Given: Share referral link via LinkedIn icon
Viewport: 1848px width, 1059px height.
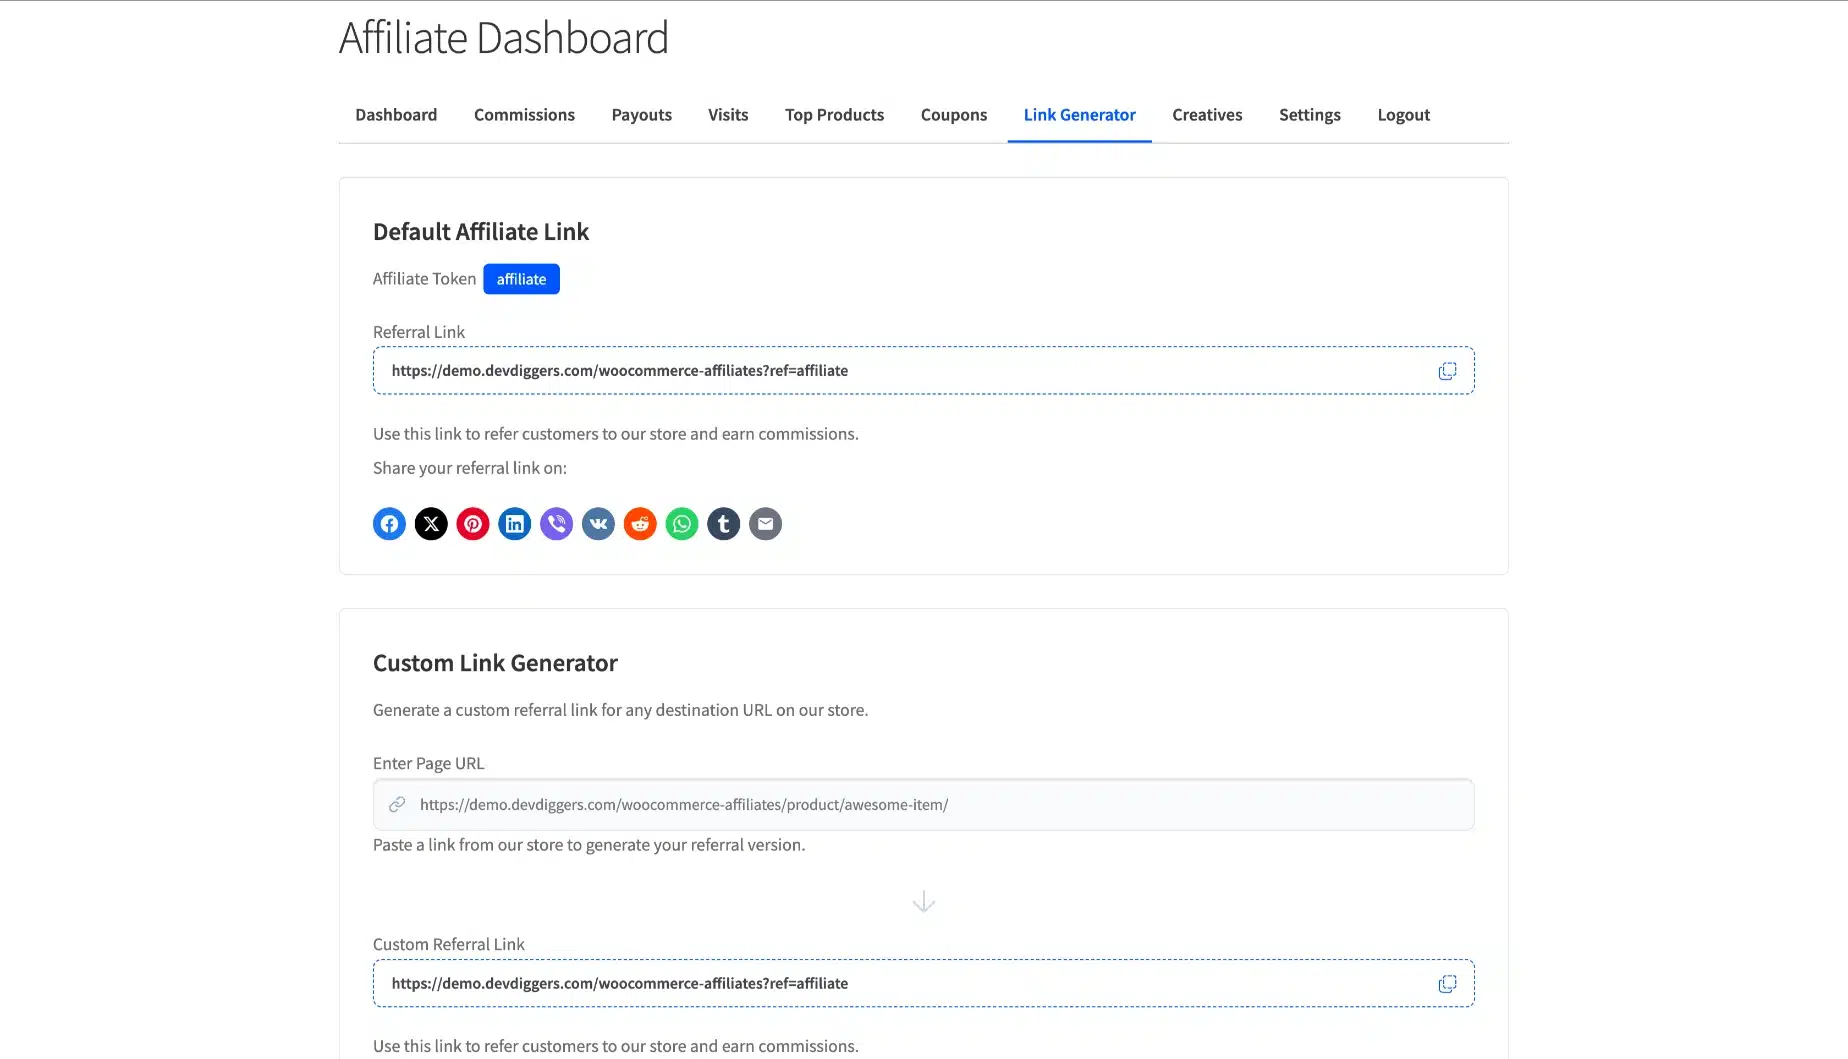Looking at the screenshot, I should (515, 524).
